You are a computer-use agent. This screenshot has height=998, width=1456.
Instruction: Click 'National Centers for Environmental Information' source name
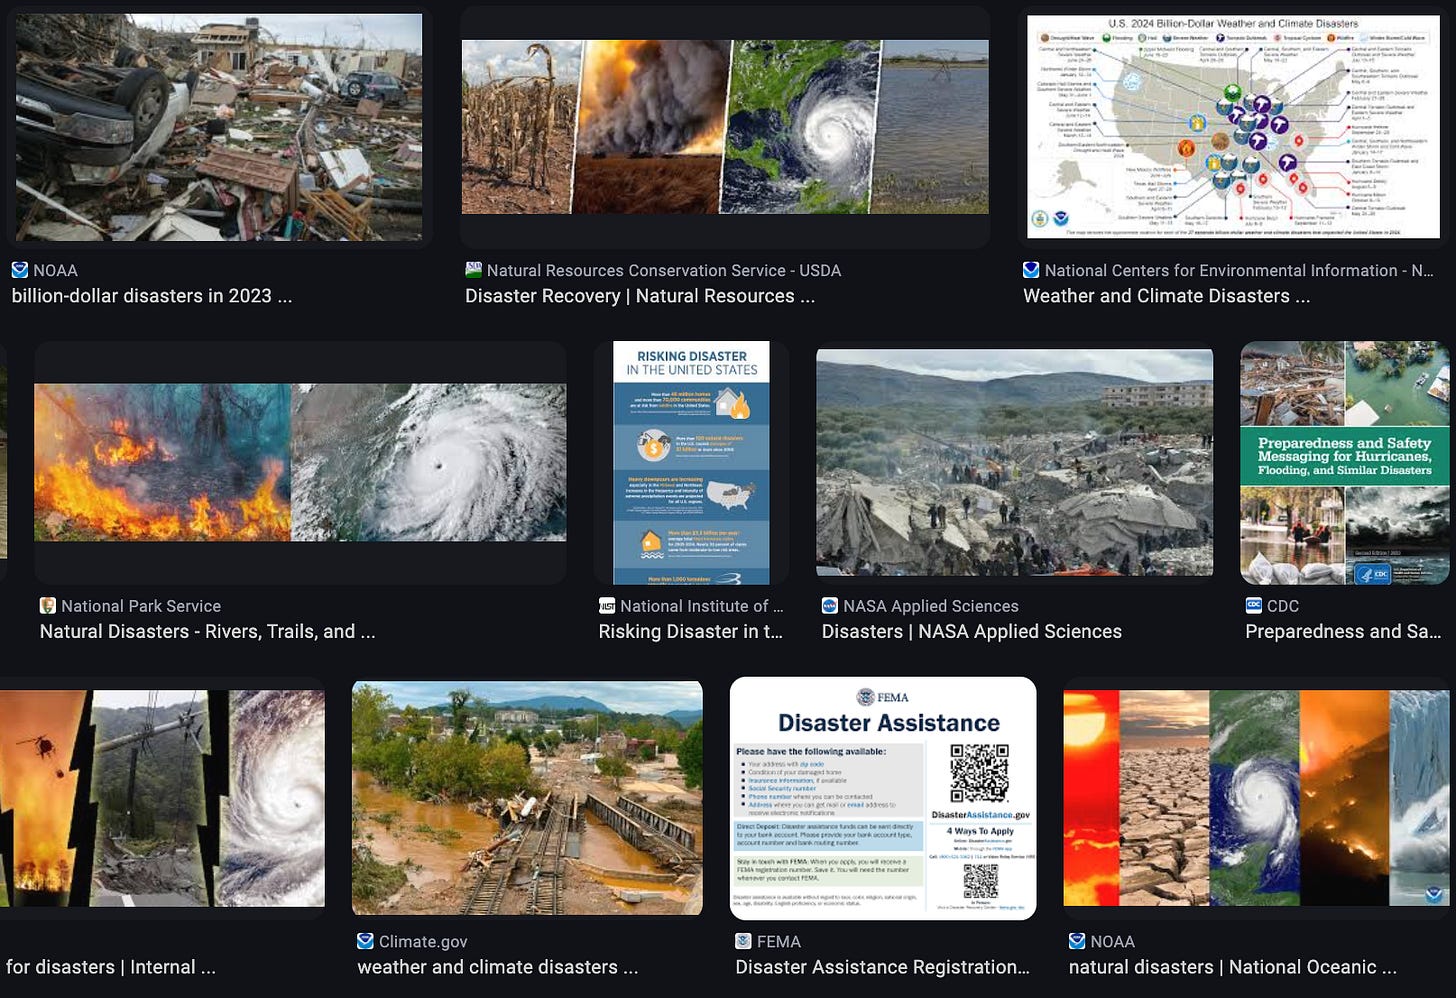click(1239, 270)
